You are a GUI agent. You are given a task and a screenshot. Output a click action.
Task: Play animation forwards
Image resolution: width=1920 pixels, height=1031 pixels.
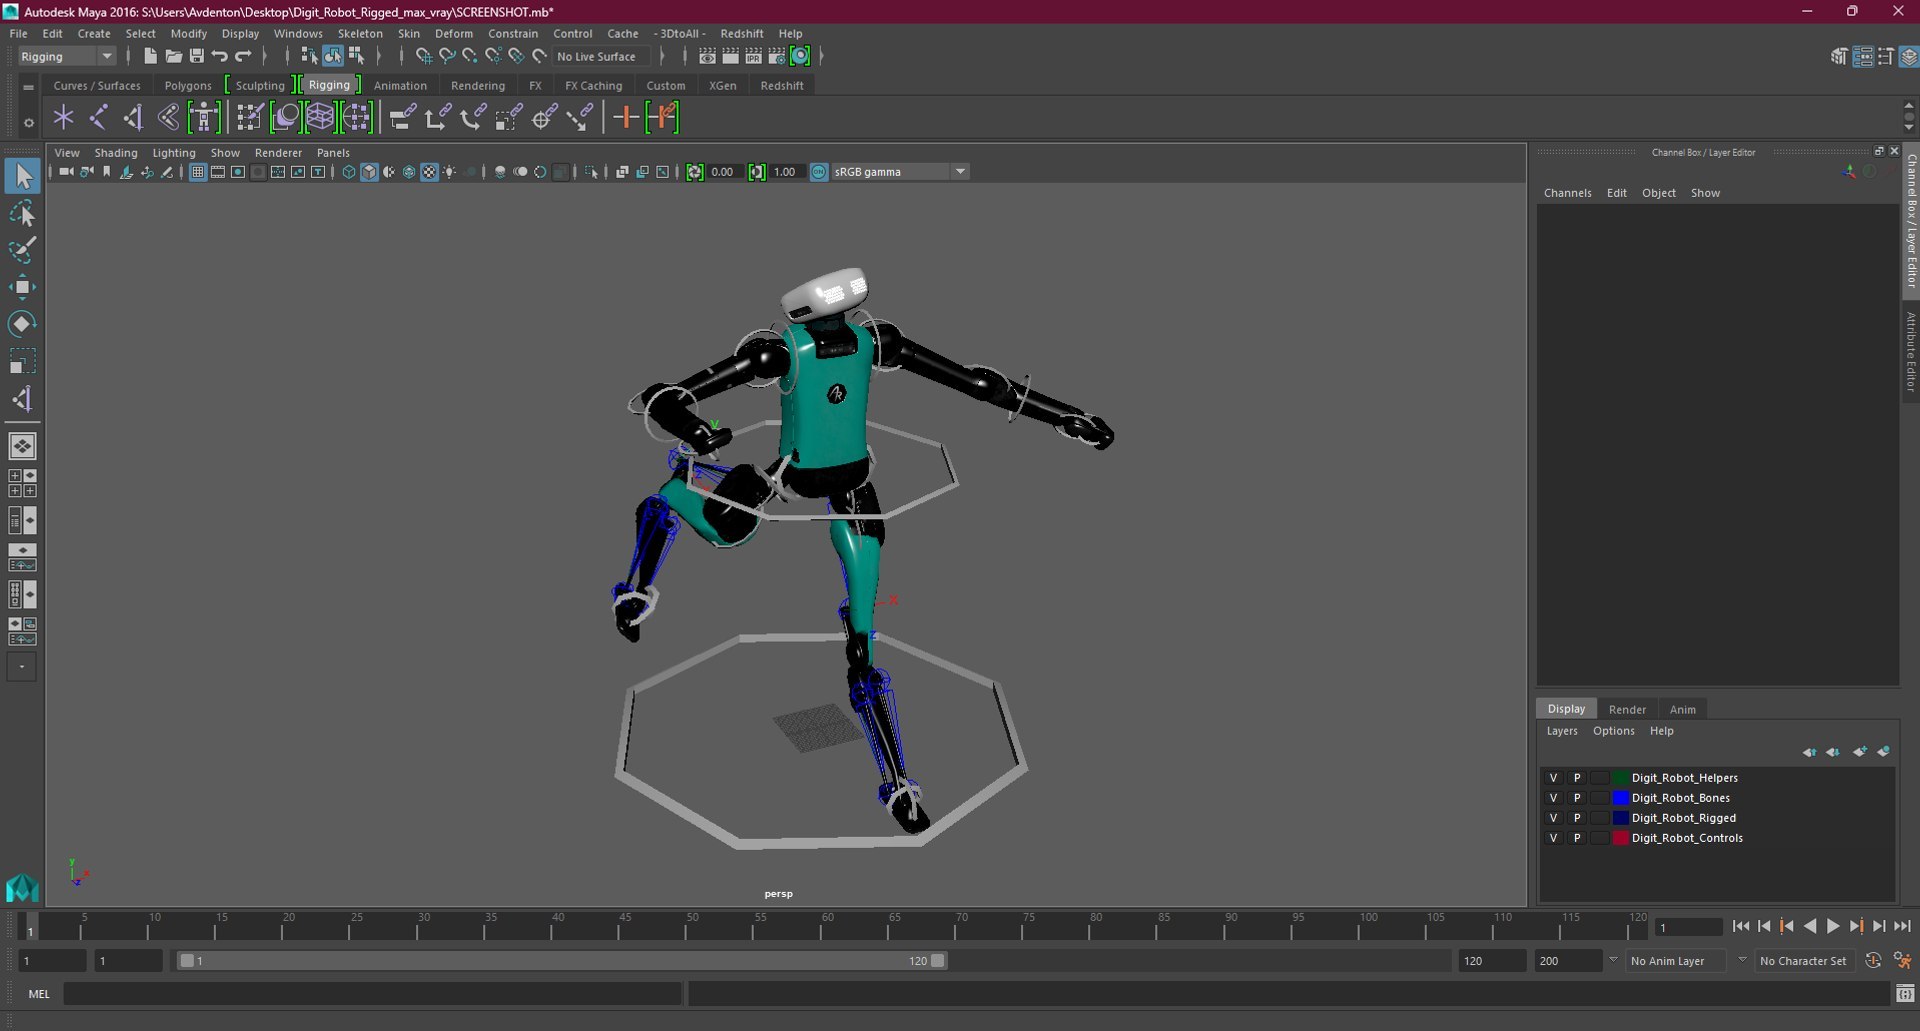(x=1833, y=927)
